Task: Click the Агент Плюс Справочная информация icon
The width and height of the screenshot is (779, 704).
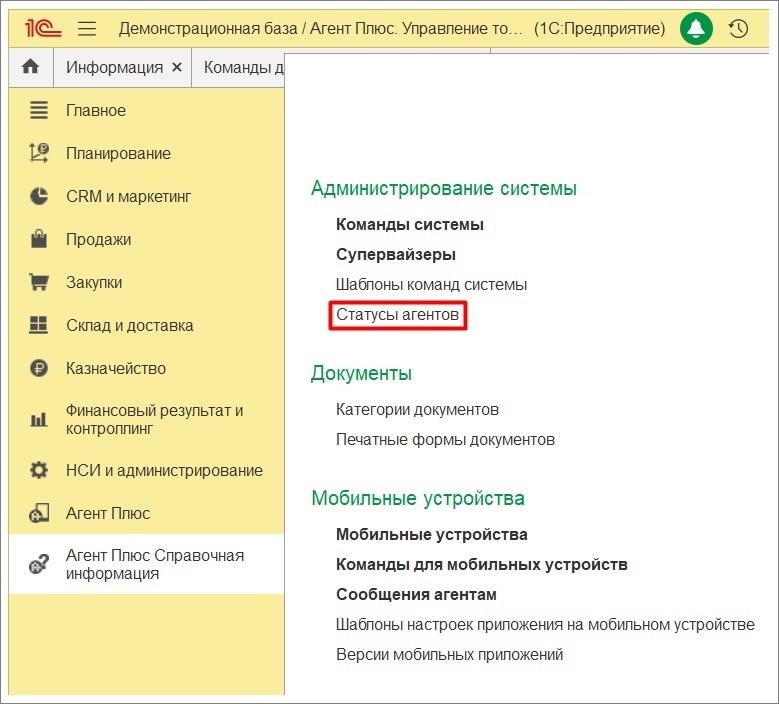Action: (x=39, y=564)
